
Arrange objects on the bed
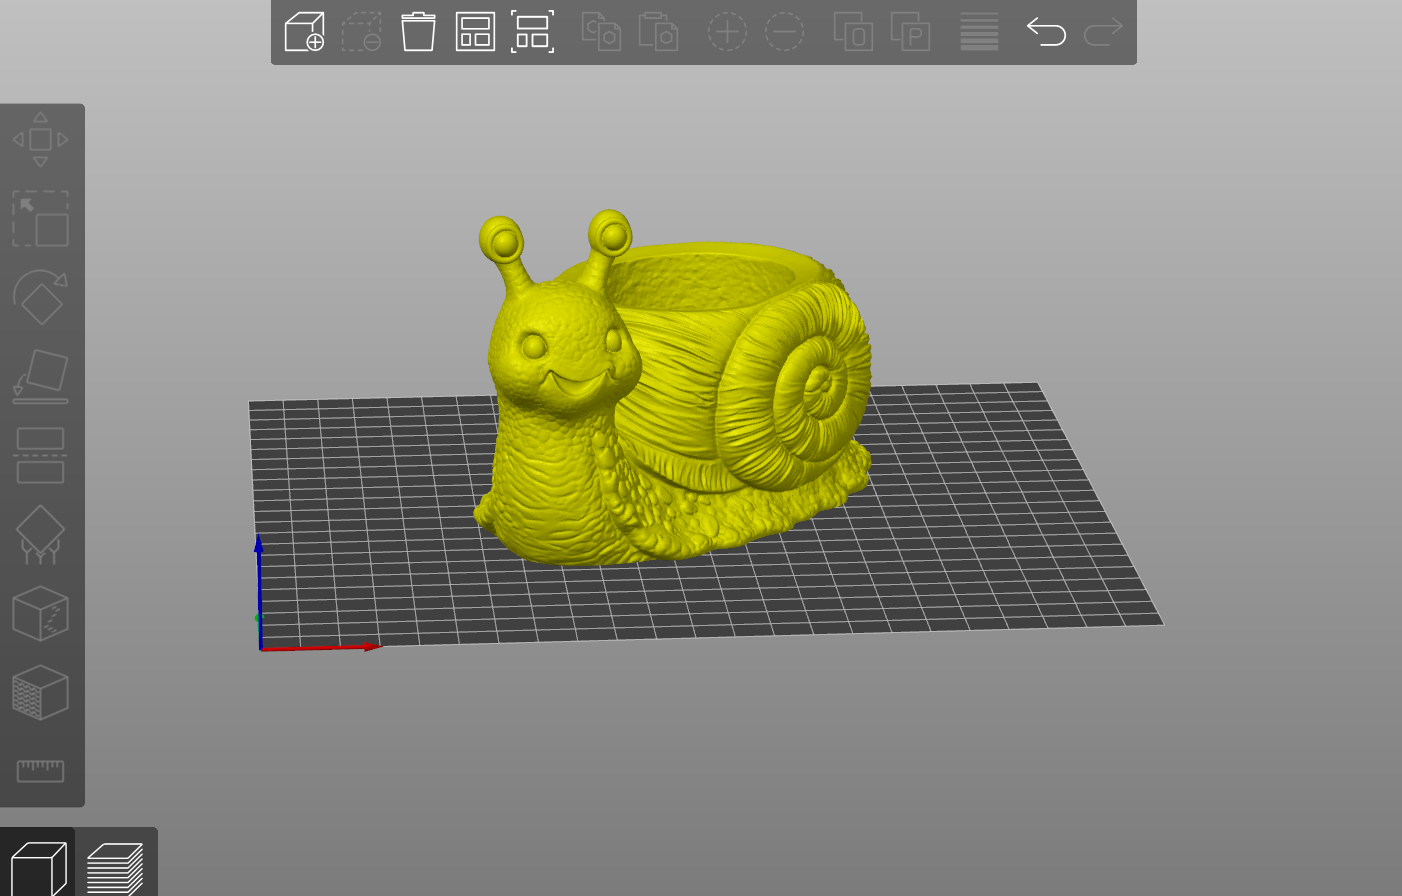[x=475, y=32]
